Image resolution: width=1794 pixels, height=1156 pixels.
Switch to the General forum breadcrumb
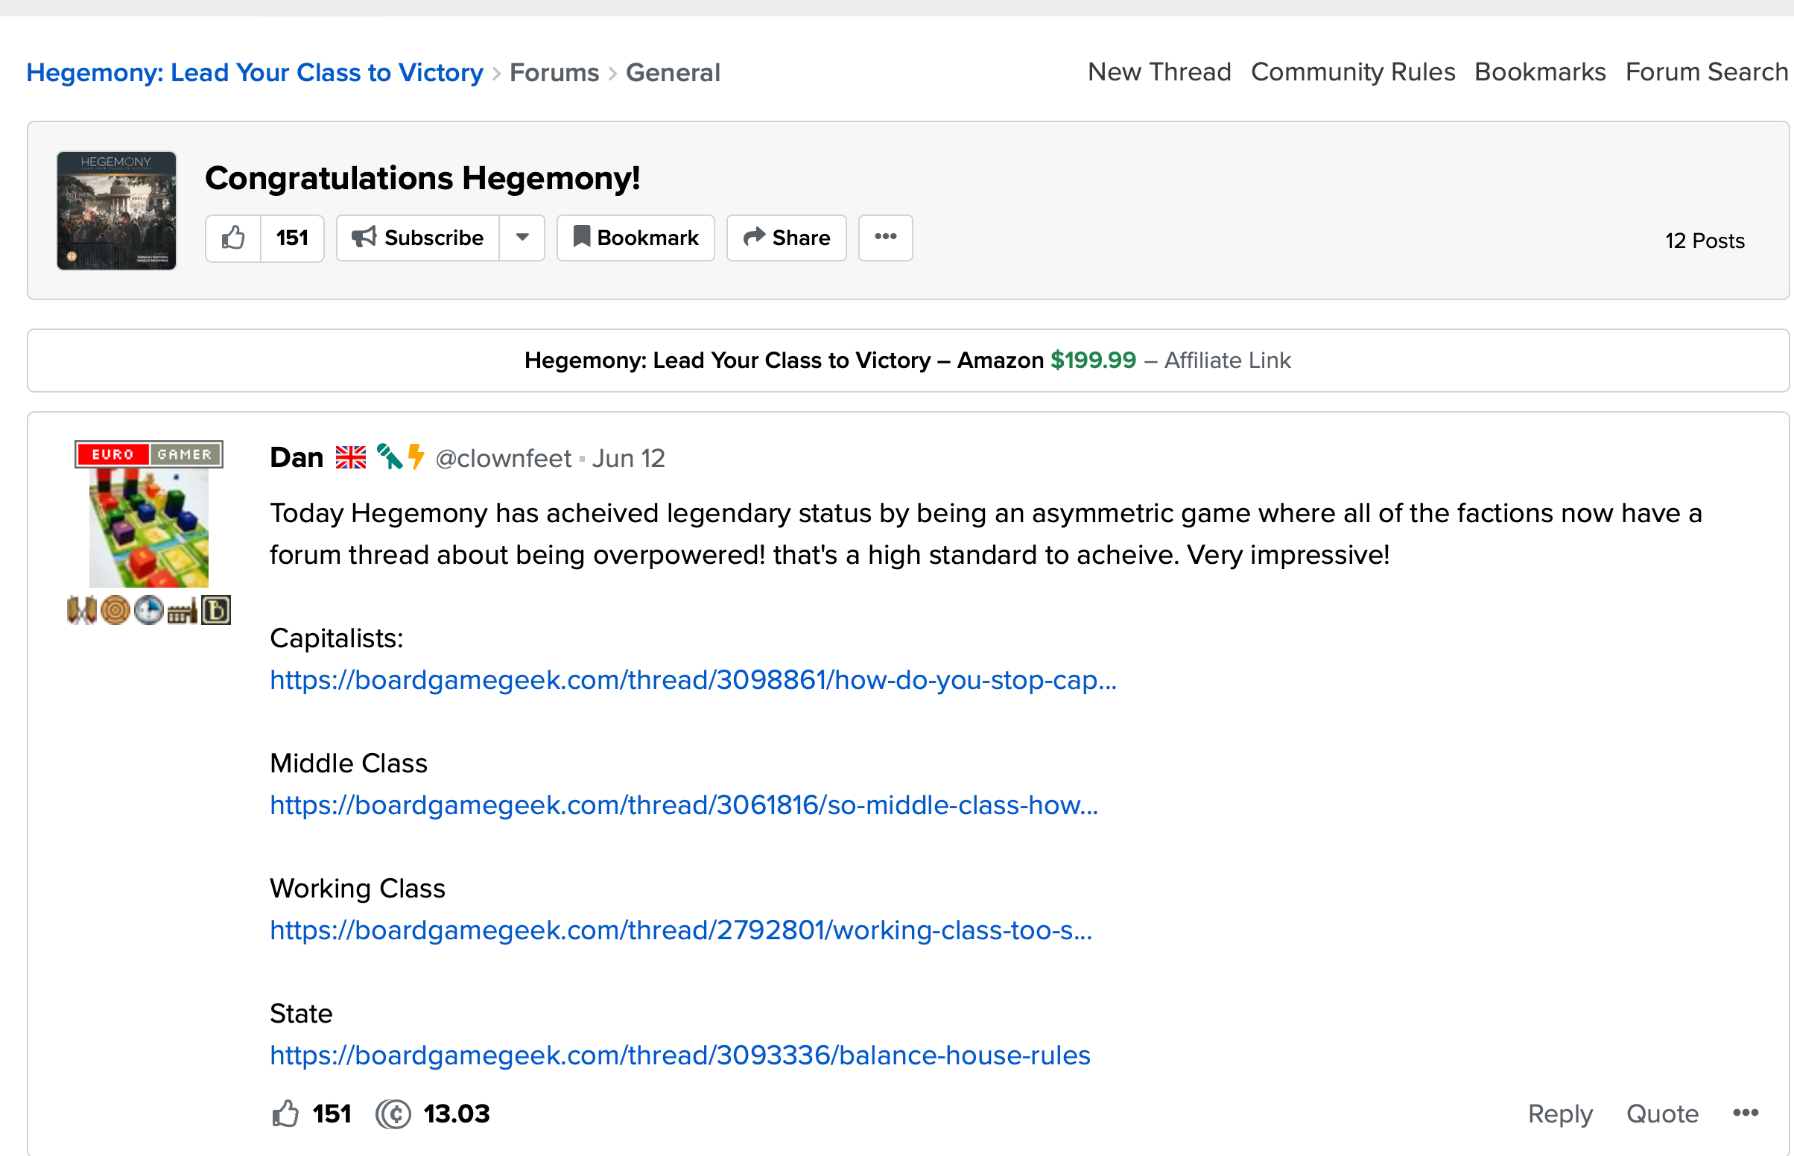672,72
